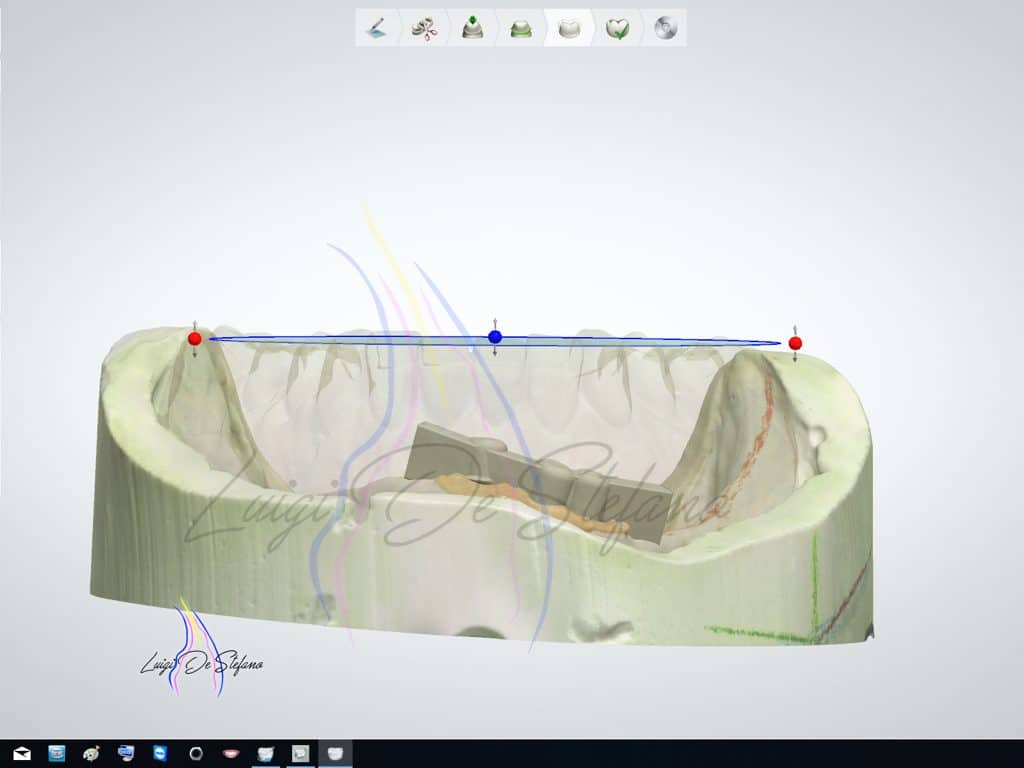Switch to the gray scan taskbar window
1024x768 pixels.
(300, 753)
